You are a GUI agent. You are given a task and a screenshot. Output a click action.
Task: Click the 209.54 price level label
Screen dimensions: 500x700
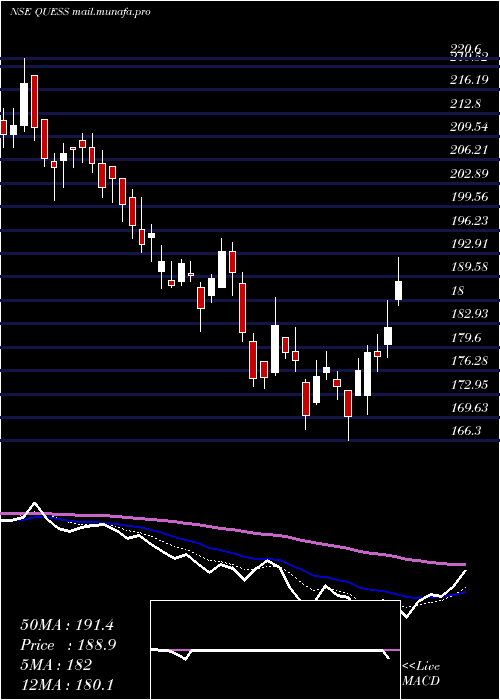click(469, 127)
